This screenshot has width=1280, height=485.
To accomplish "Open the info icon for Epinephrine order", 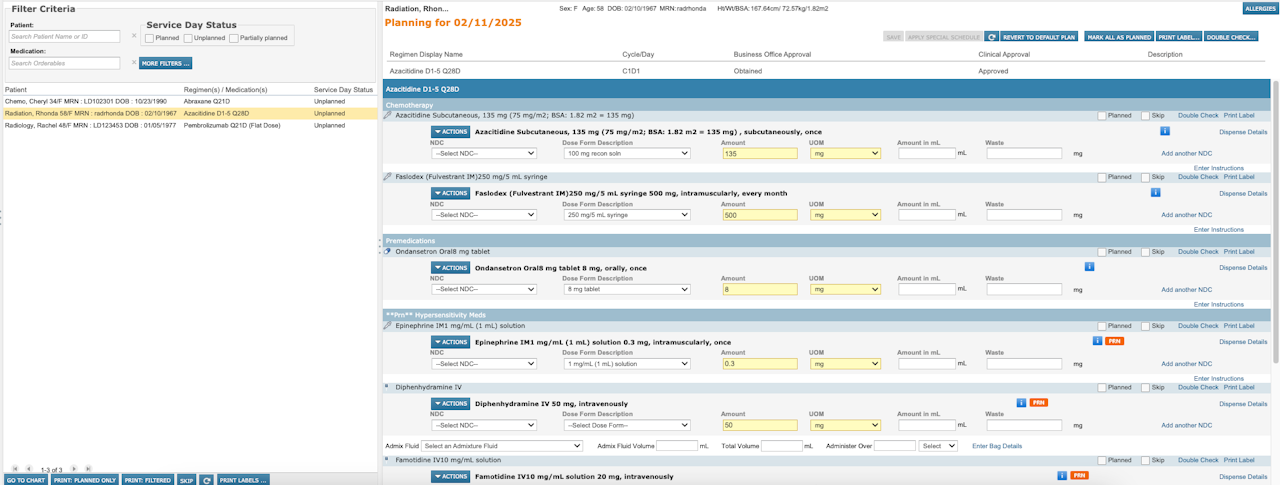I will 1097,341.
